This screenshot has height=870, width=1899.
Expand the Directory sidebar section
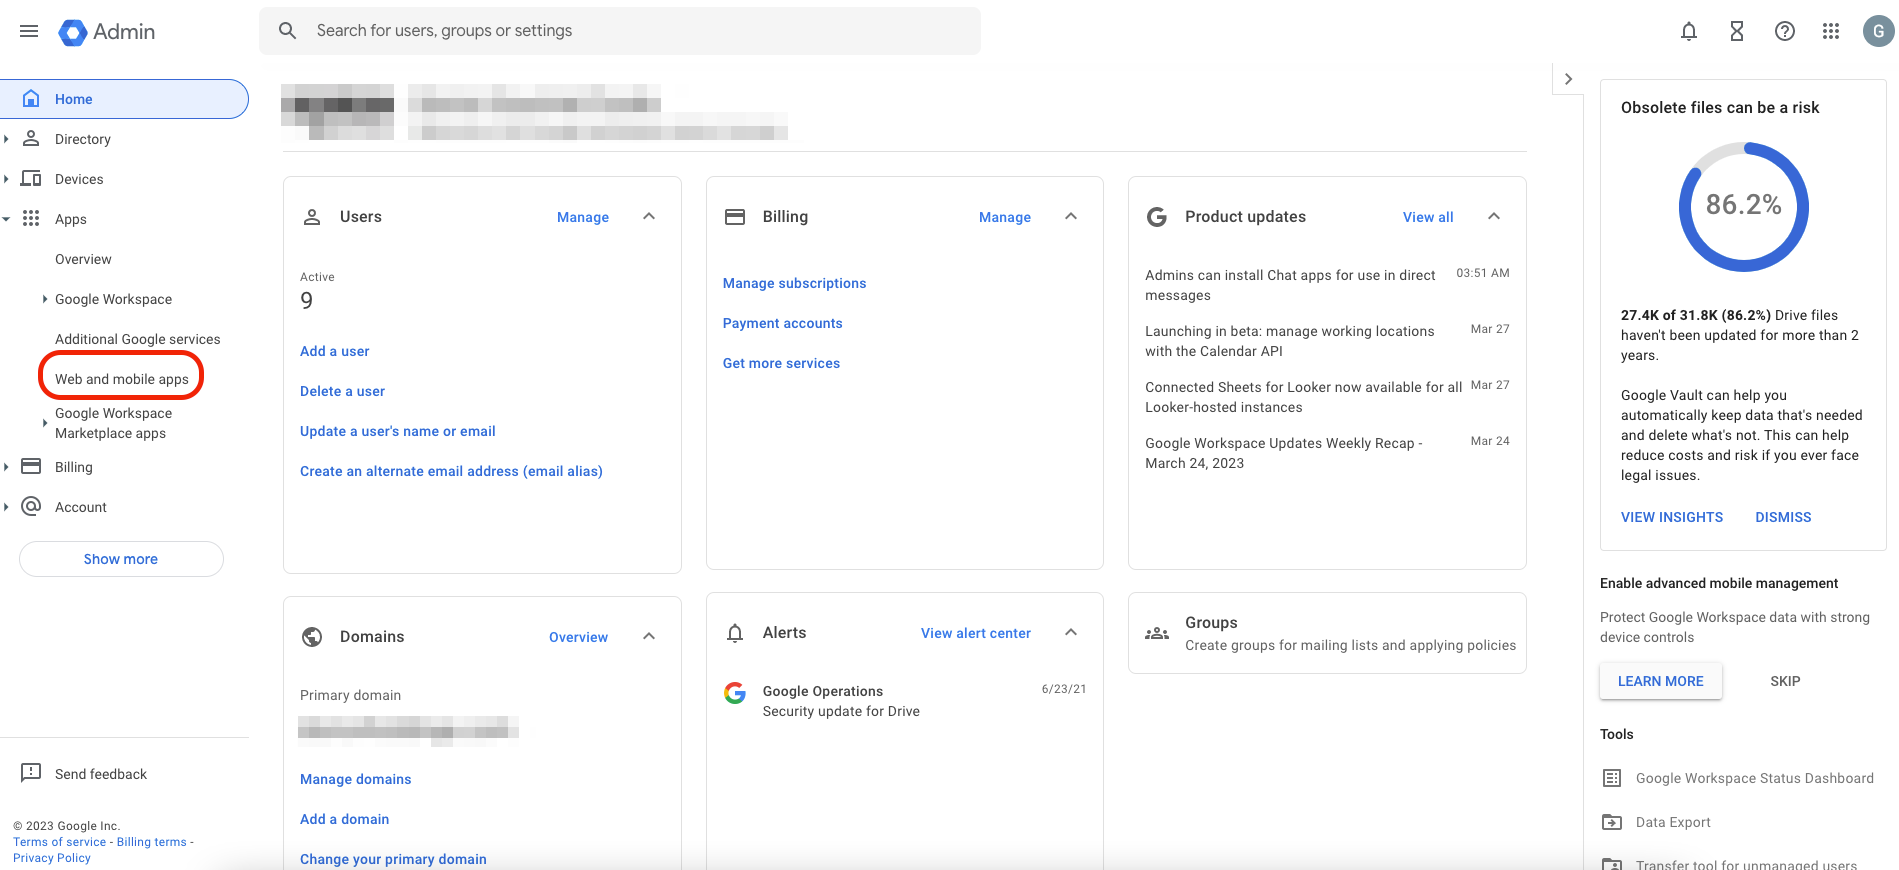point(7,139)
